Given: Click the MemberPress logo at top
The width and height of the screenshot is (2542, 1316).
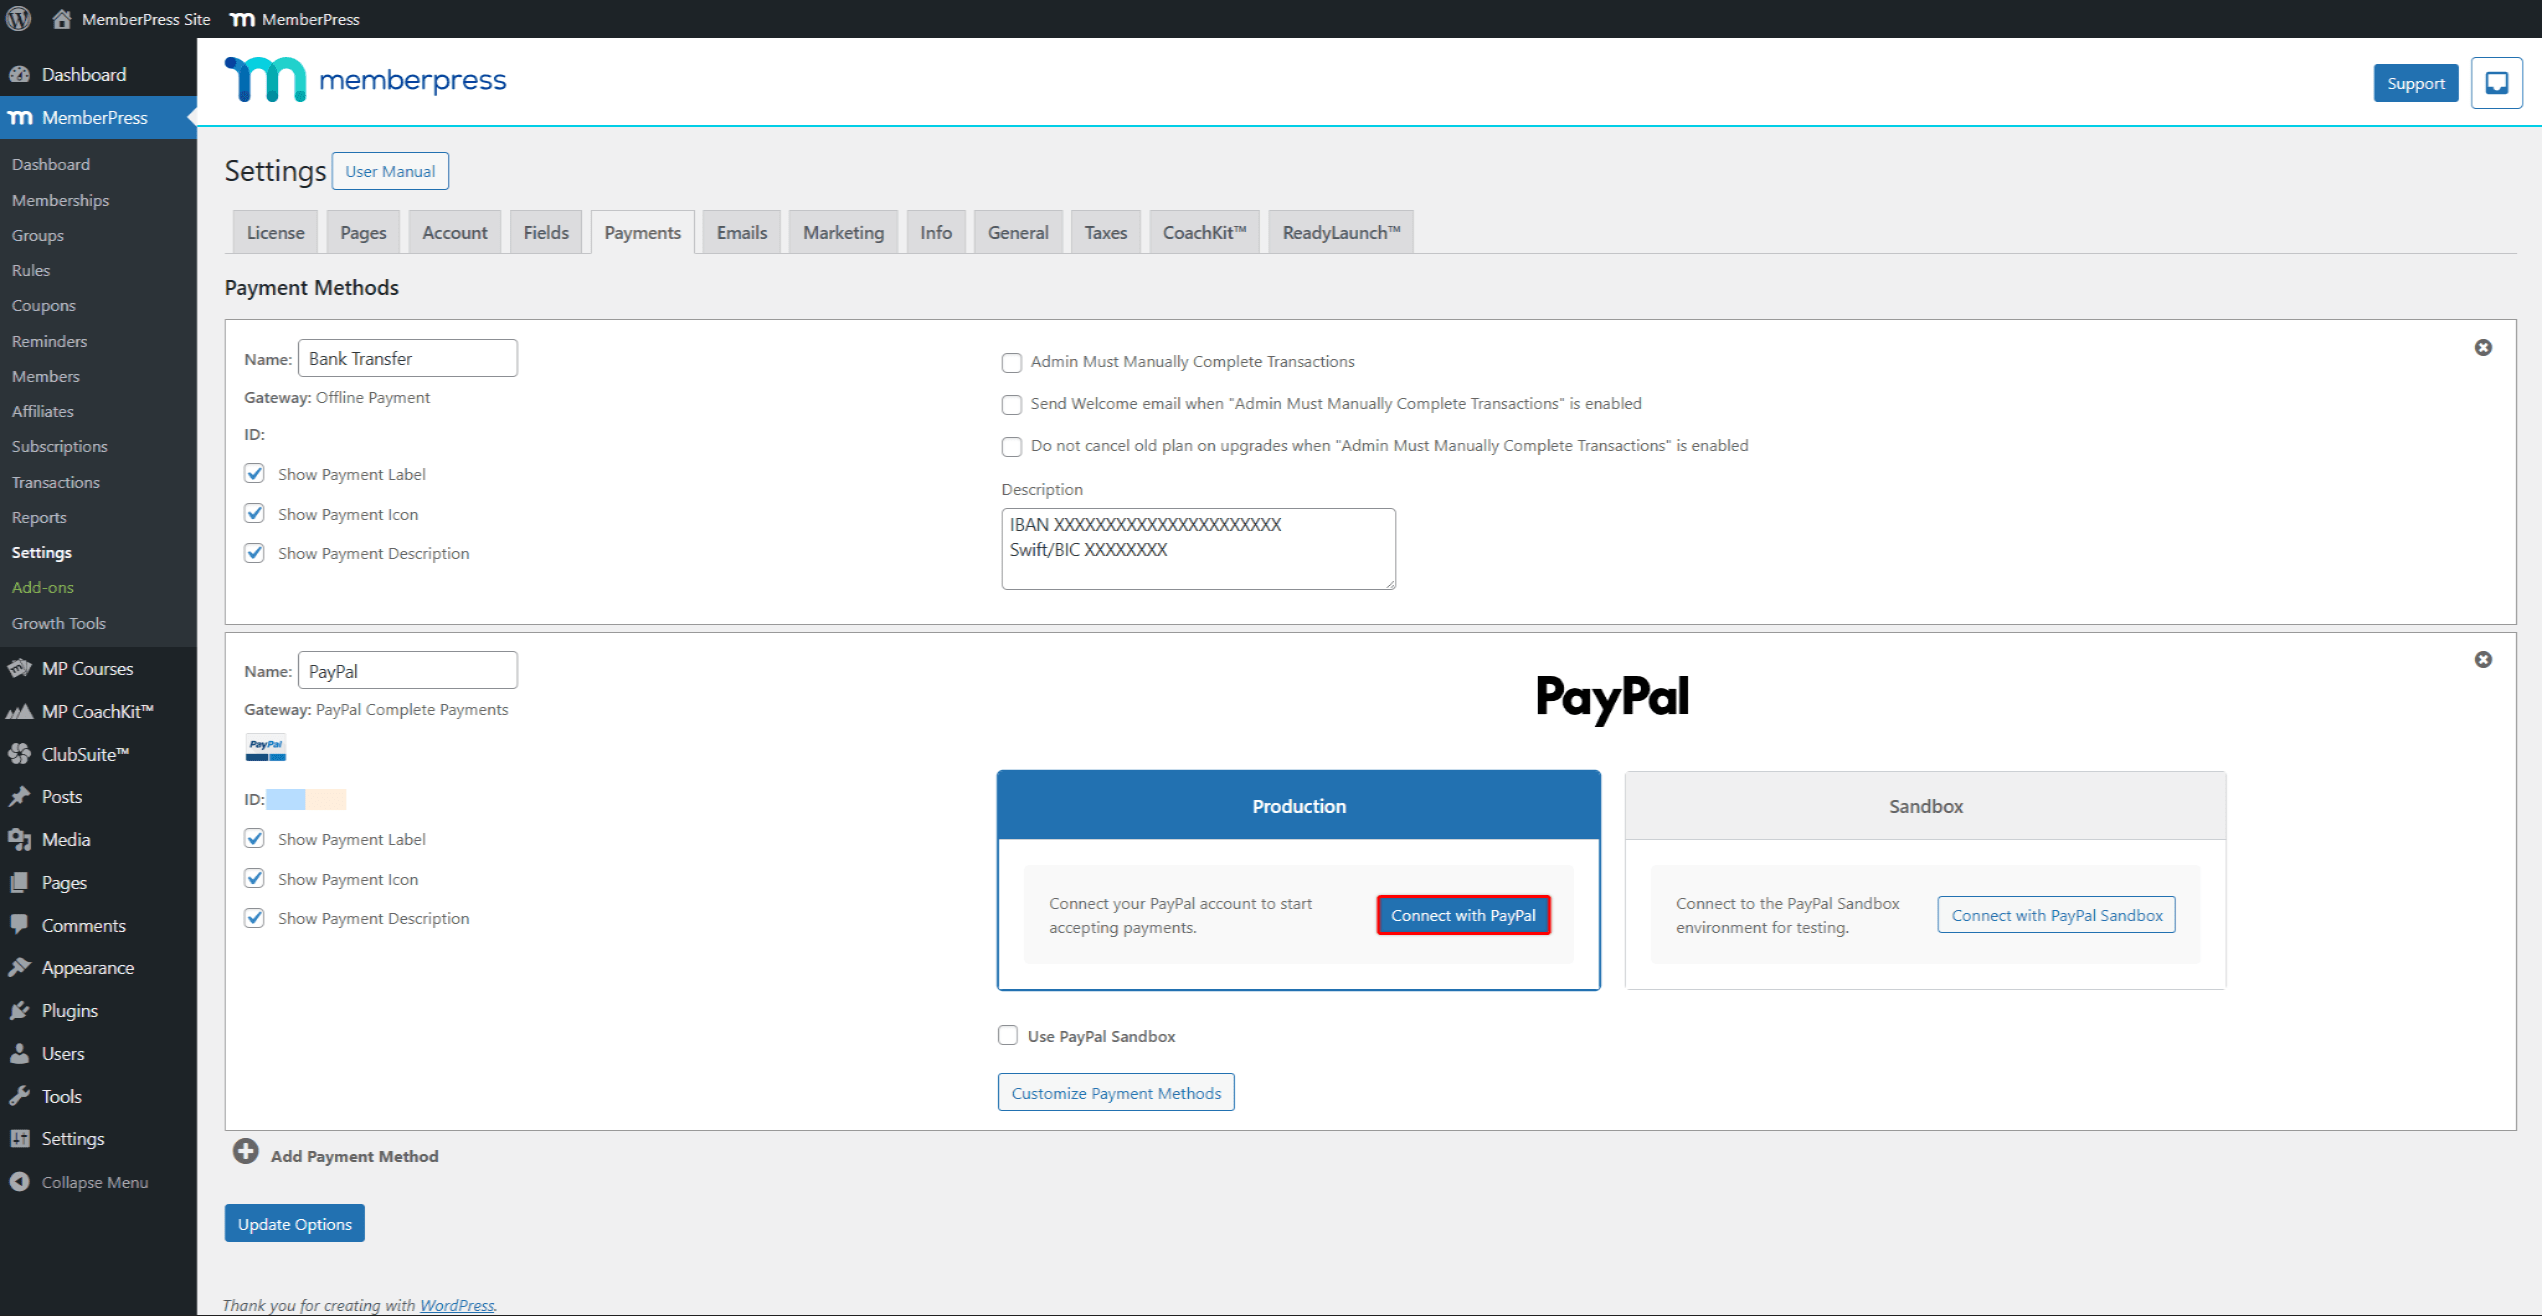Looking at the screenshot, I should point(365,80).
